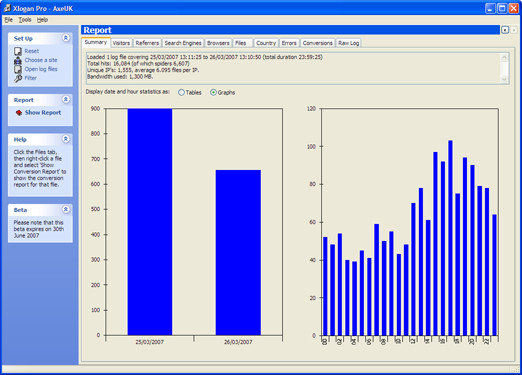Screen dimensions: 522x375
Task: Click the Choose a site icon
Action: [18, 60]
